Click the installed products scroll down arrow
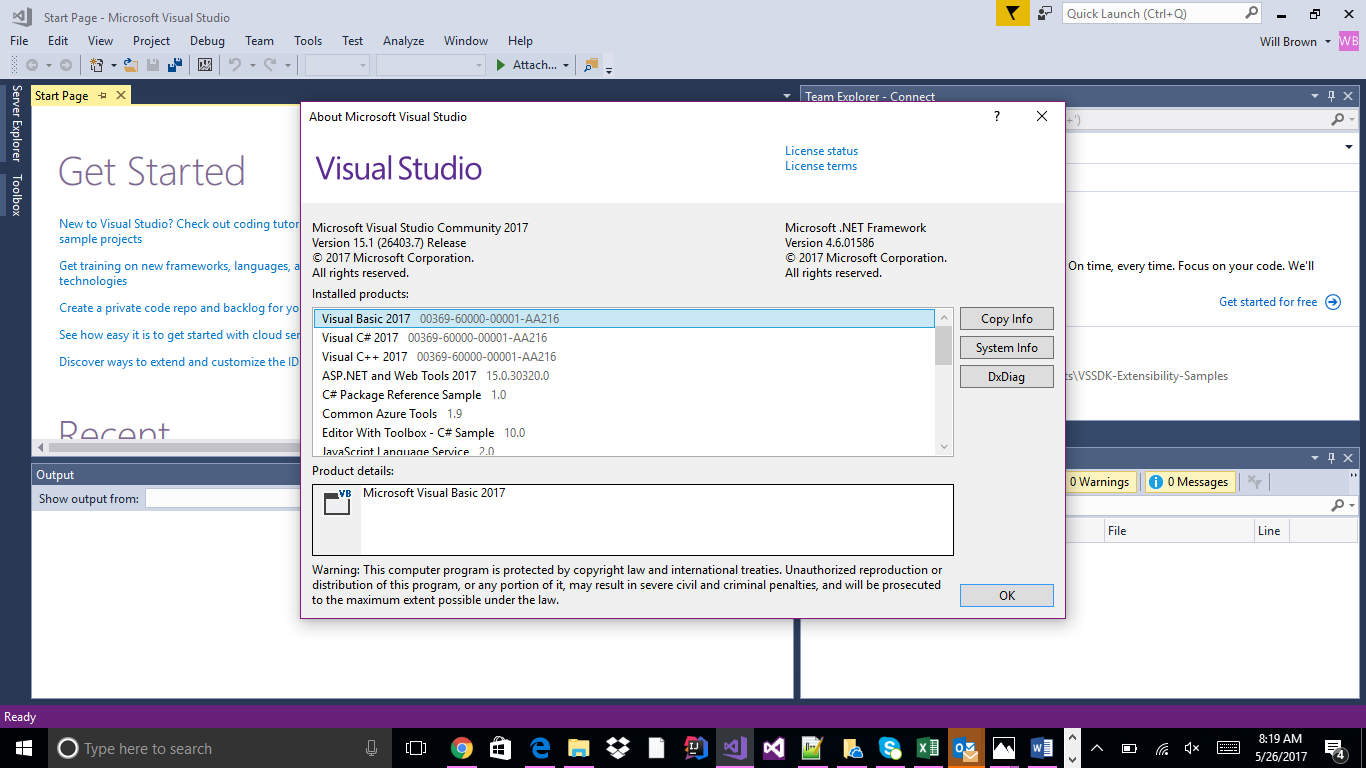1366x768 pixels. [x=943, y=447]
